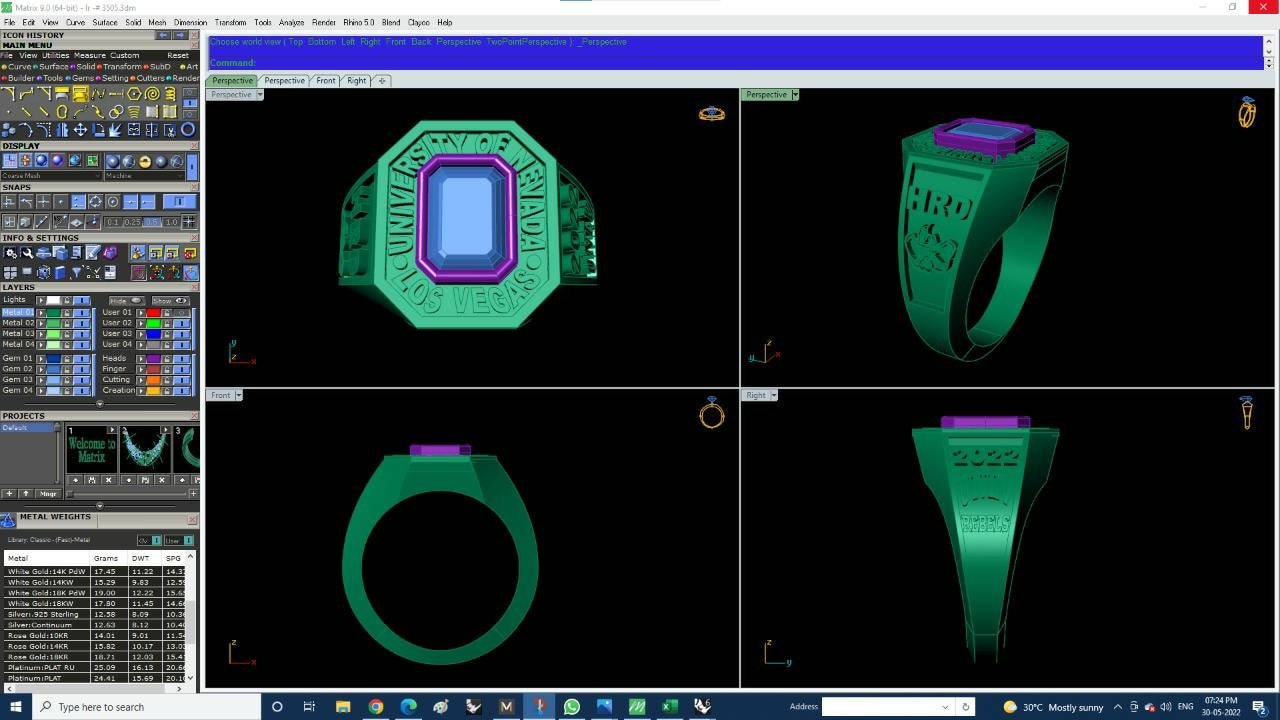Launch Excel from the taskbar
Image resolution: width=1280 pixels, height=720 pixels.
coord(670,707)
